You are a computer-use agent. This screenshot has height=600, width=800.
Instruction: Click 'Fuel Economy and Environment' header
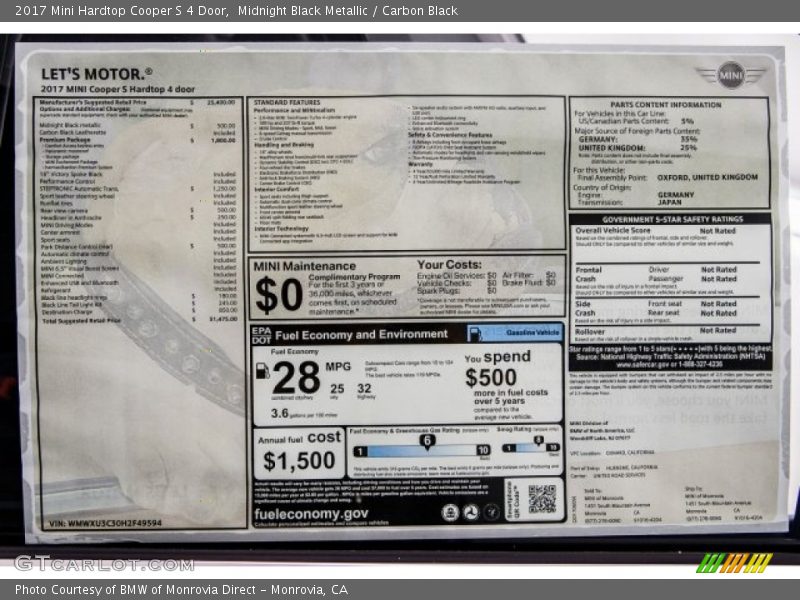pyautogui.click(x=361, y=335)
